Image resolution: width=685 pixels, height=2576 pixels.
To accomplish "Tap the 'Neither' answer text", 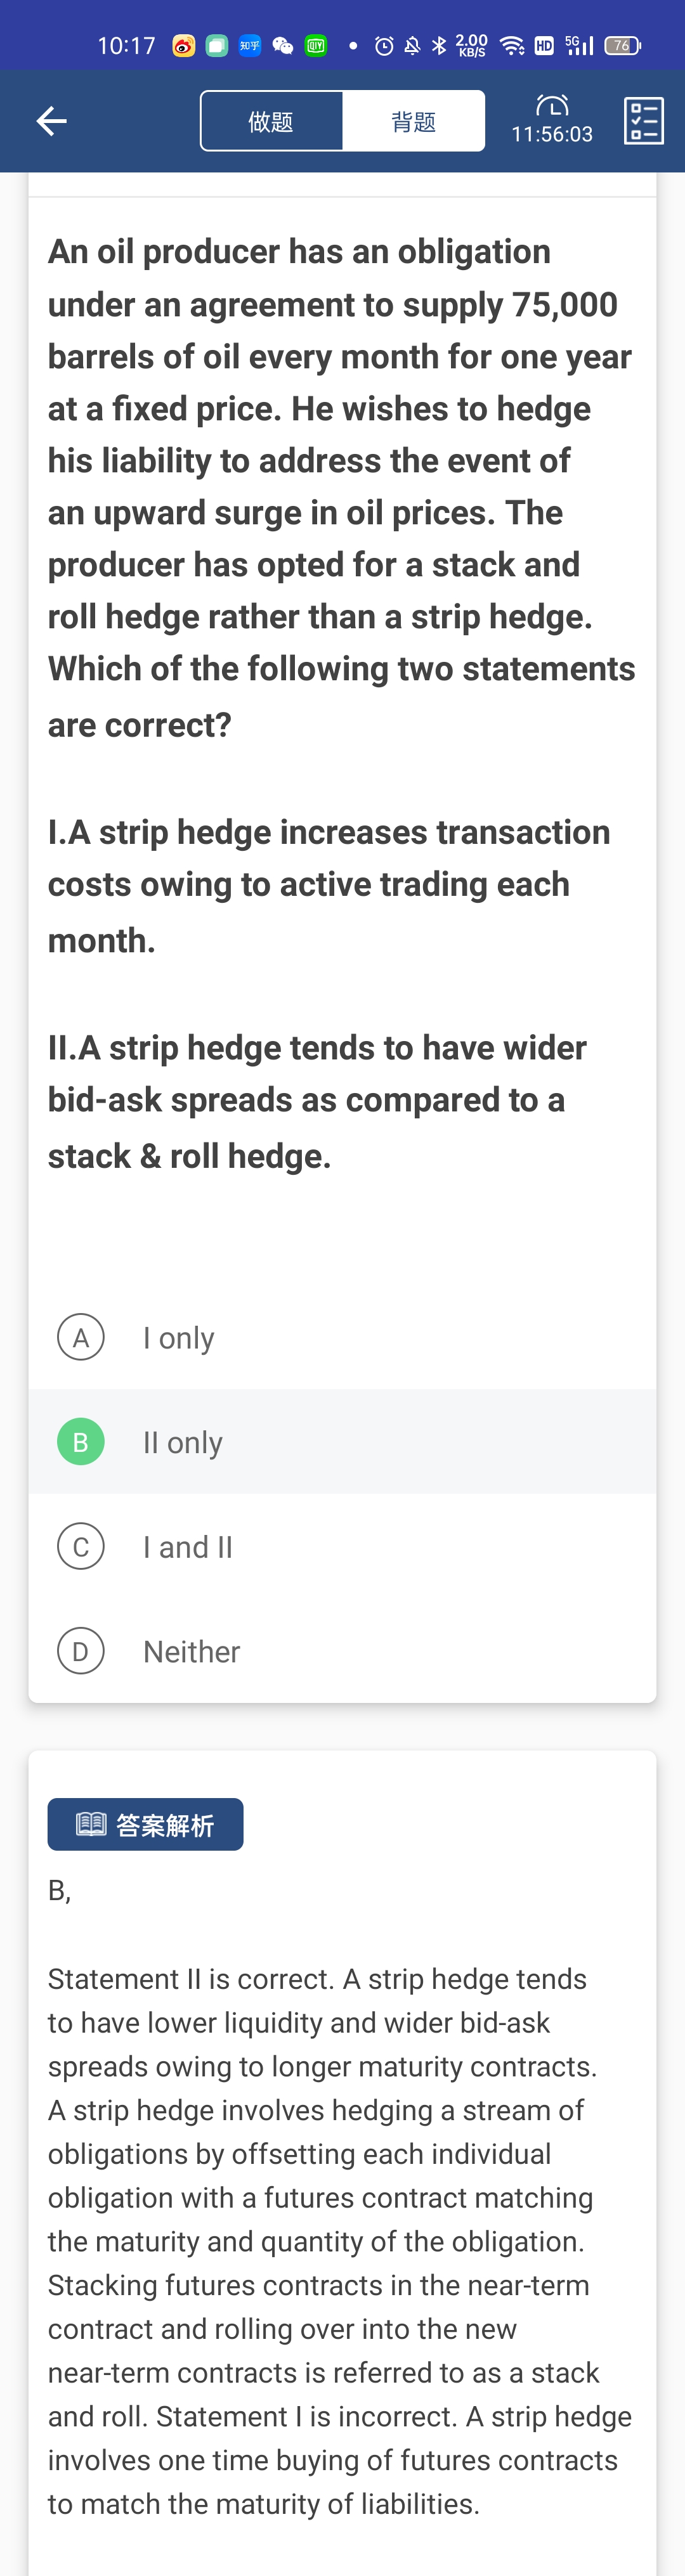I will tap(191, 1652).
